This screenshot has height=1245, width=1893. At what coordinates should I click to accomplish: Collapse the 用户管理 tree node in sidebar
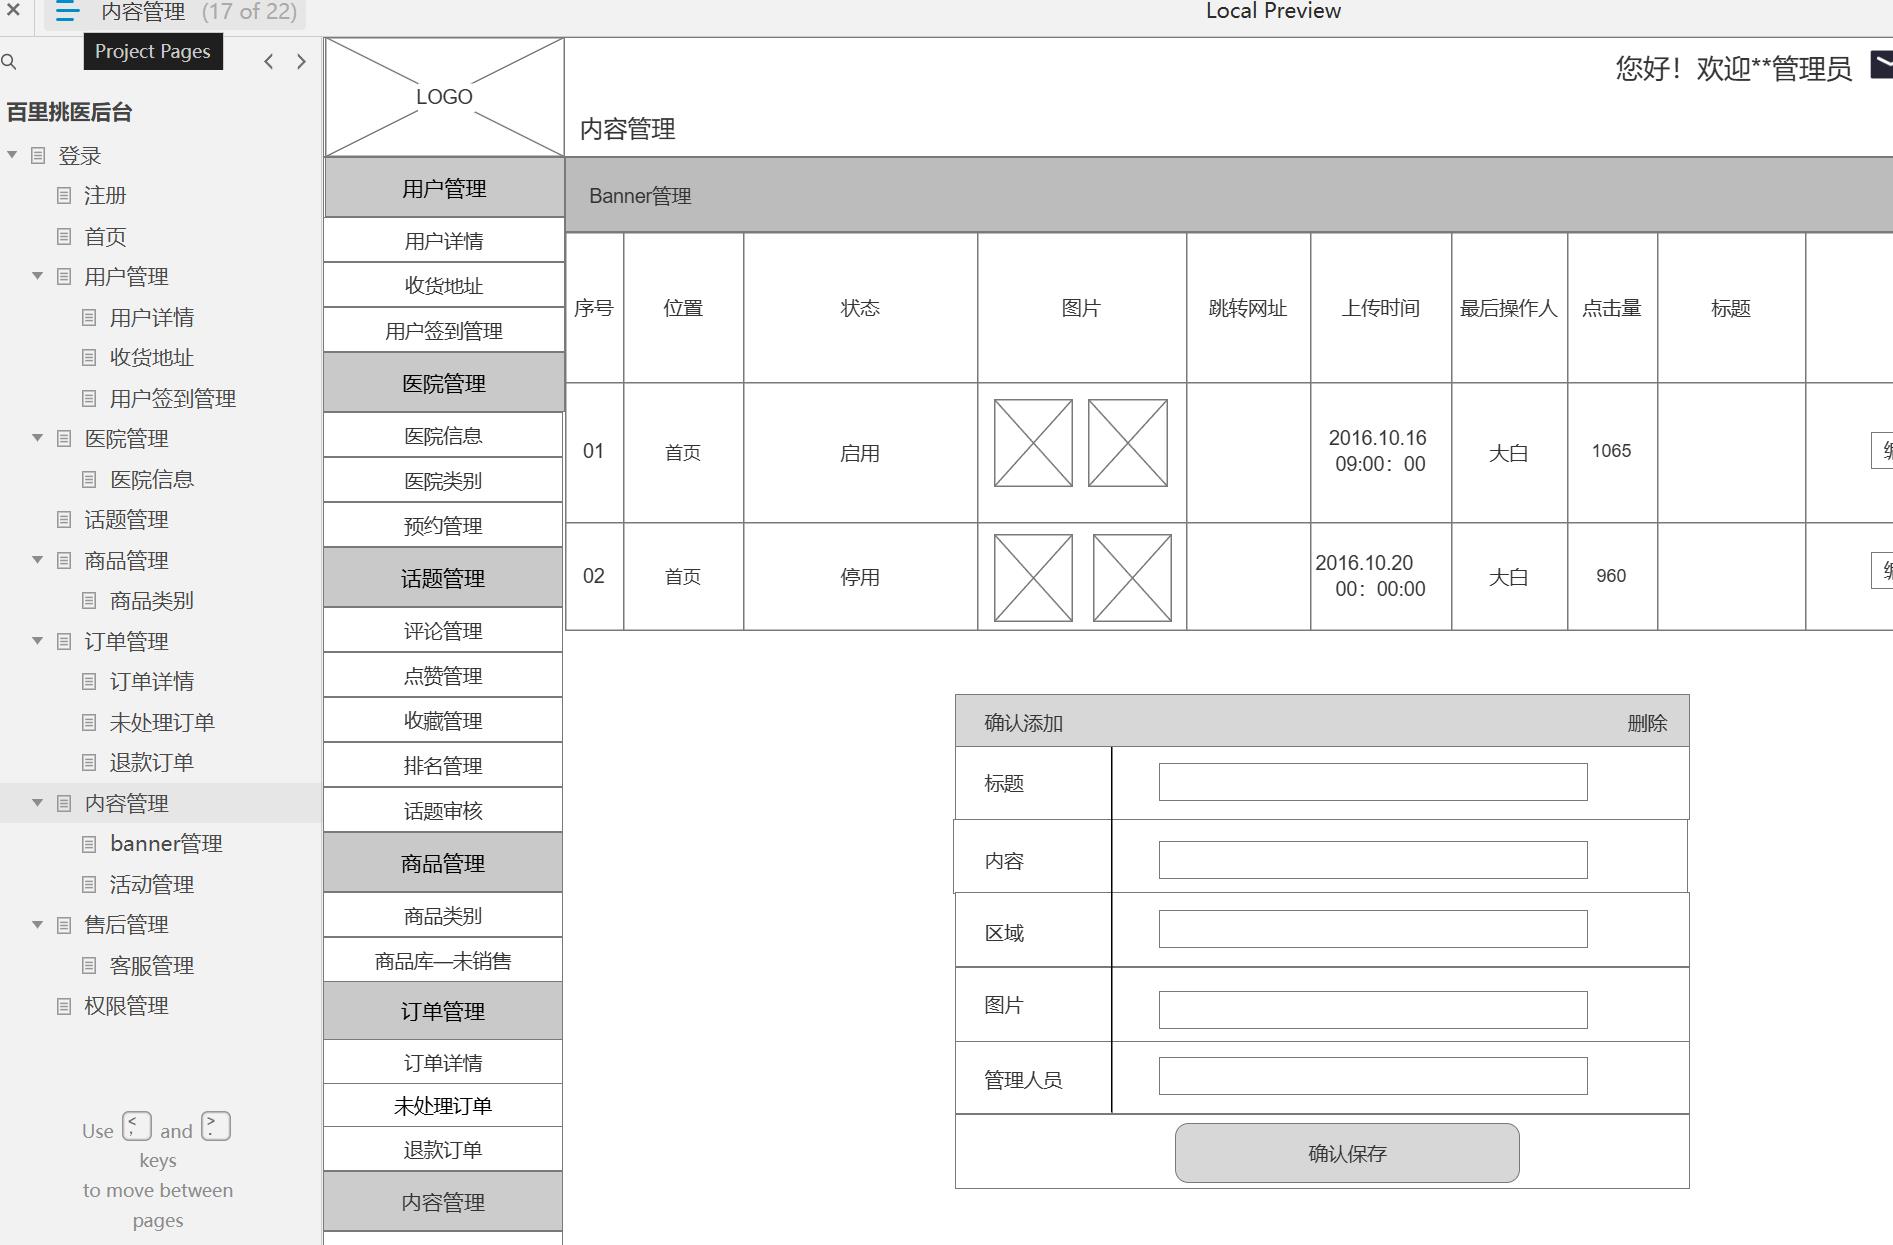(x=37, y=276)
